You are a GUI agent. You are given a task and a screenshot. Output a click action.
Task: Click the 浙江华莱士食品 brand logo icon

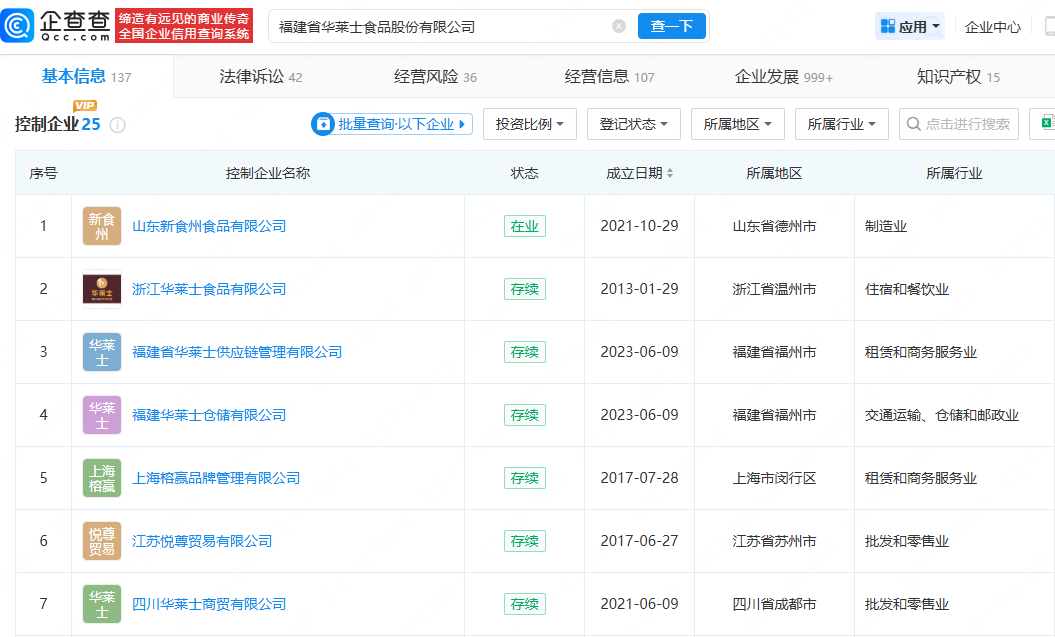tap(102, 289)
